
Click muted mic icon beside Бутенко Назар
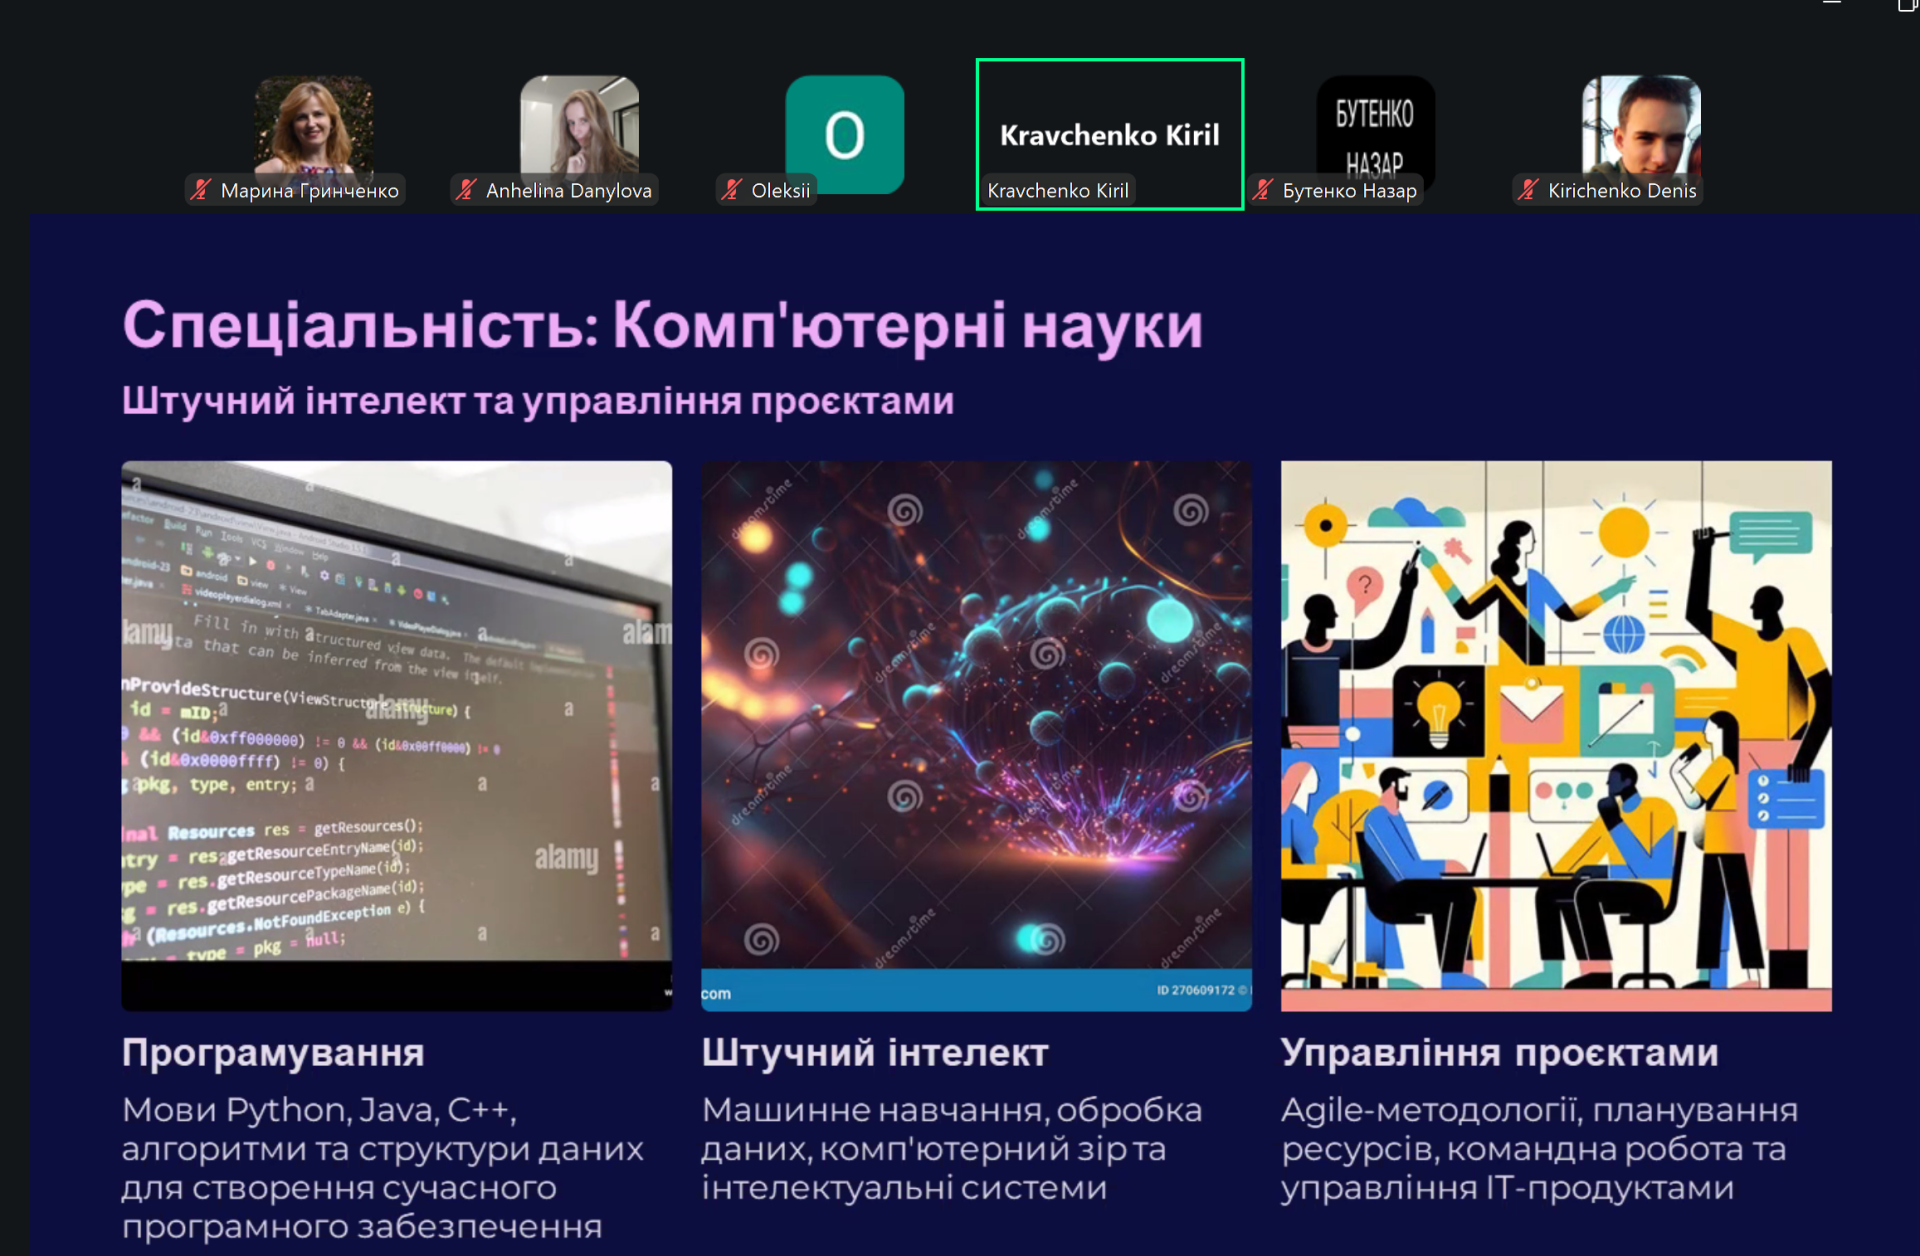coord(1263,190)
